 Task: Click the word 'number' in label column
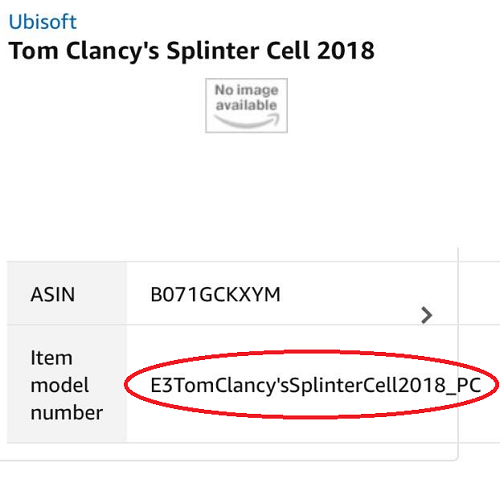tap(67, 413)
